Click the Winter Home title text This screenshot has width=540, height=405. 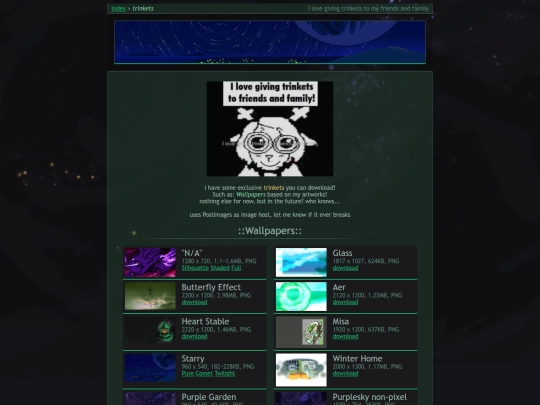[x=357, y=359]
